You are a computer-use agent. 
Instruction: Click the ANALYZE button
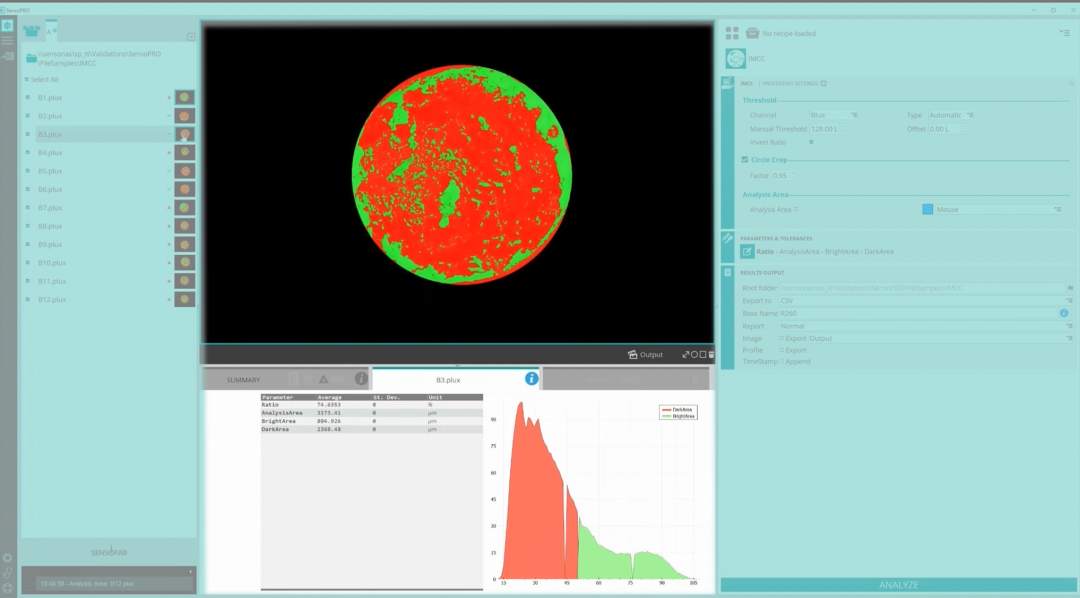pos(898,585)
